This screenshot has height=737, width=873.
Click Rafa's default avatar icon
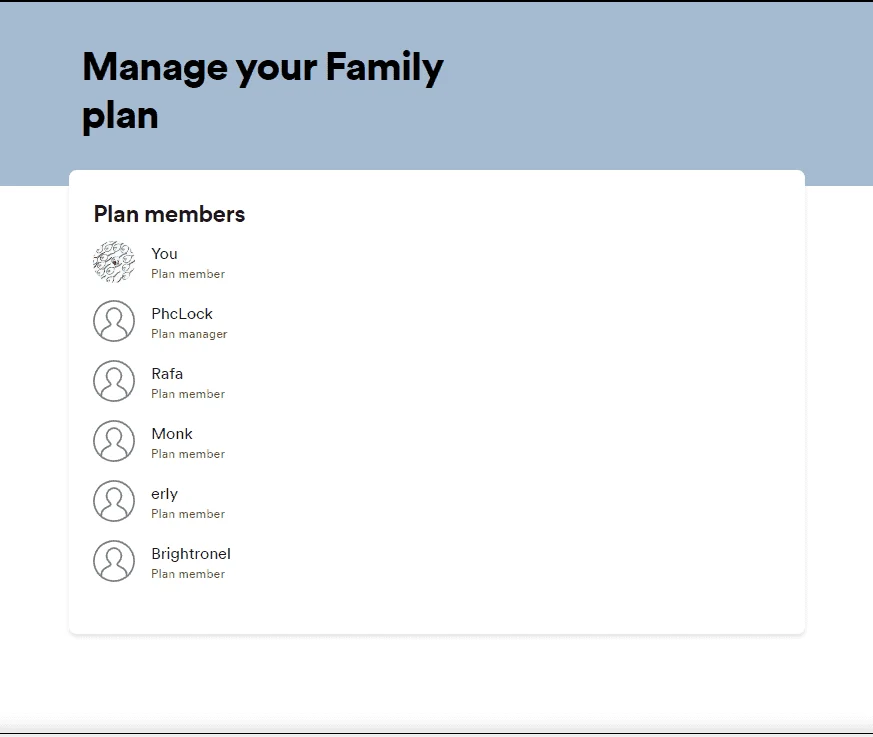click(x=114, y=381)
